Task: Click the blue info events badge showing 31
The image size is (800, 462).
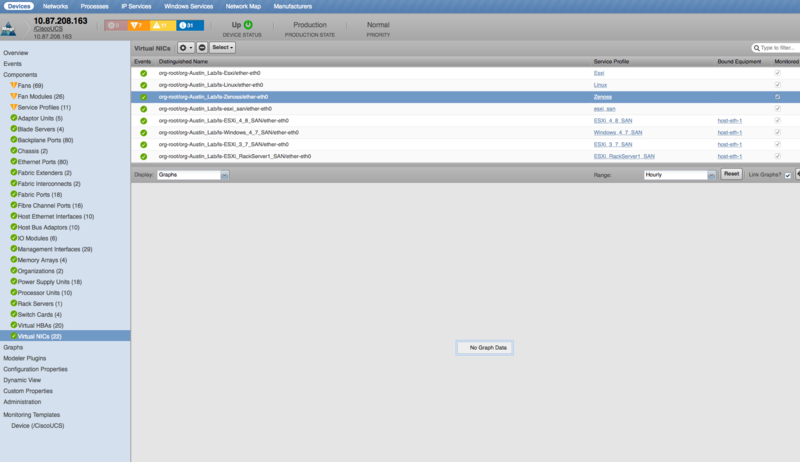Action: coord(190,25)
